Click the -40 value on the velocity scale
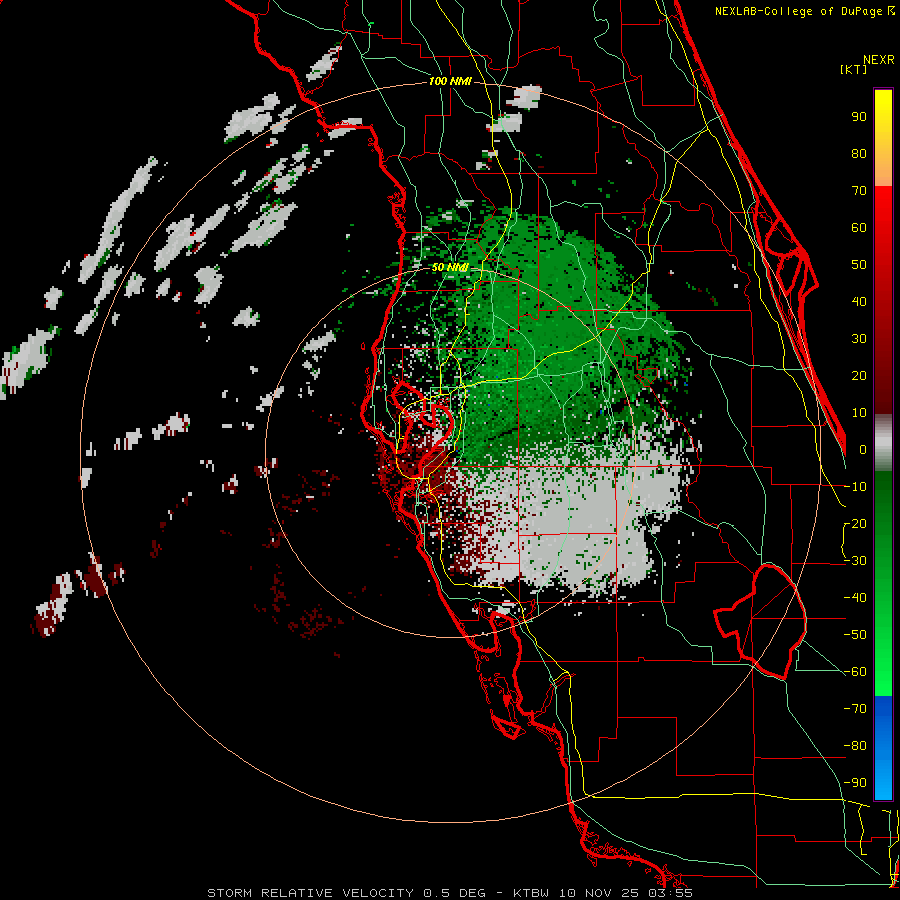The height and width of the screenshot is (900, 900). (x=855, y=598)
